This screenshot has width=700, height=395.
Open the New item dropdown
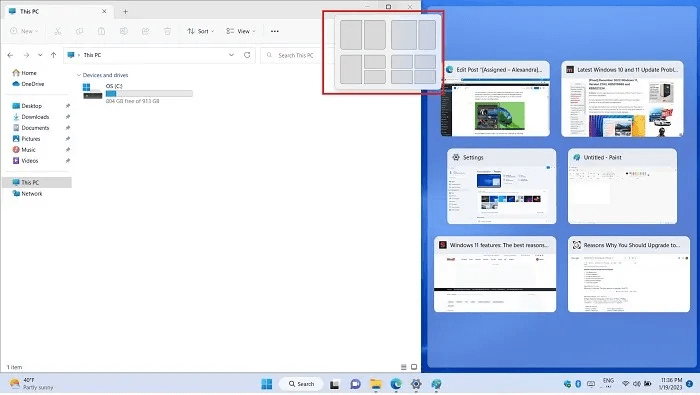[24, 31]
